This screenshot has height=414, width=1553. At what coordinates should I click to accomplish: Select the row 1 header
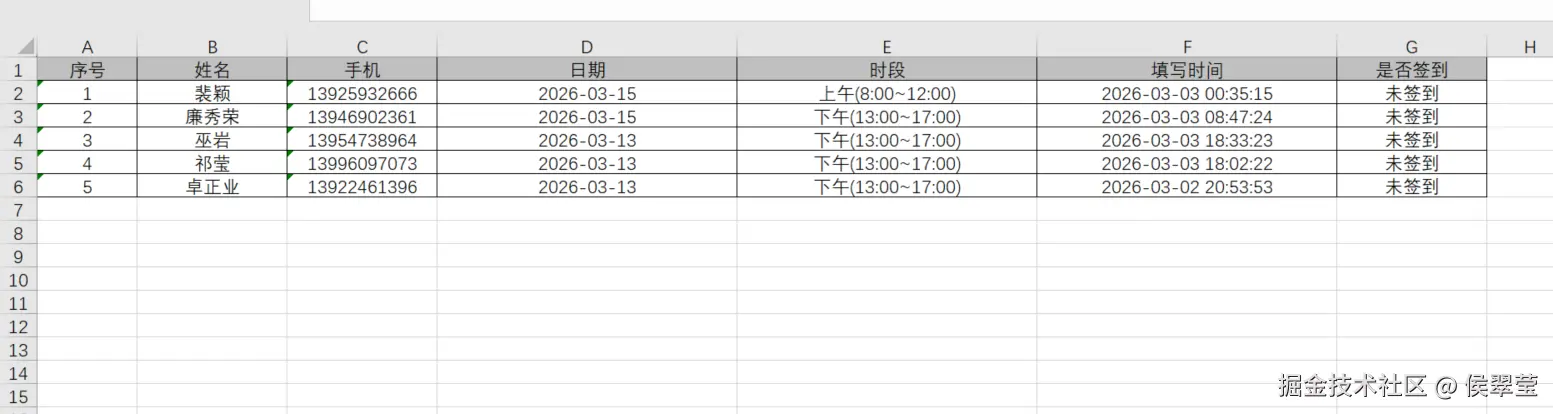(x=17, y=70)
